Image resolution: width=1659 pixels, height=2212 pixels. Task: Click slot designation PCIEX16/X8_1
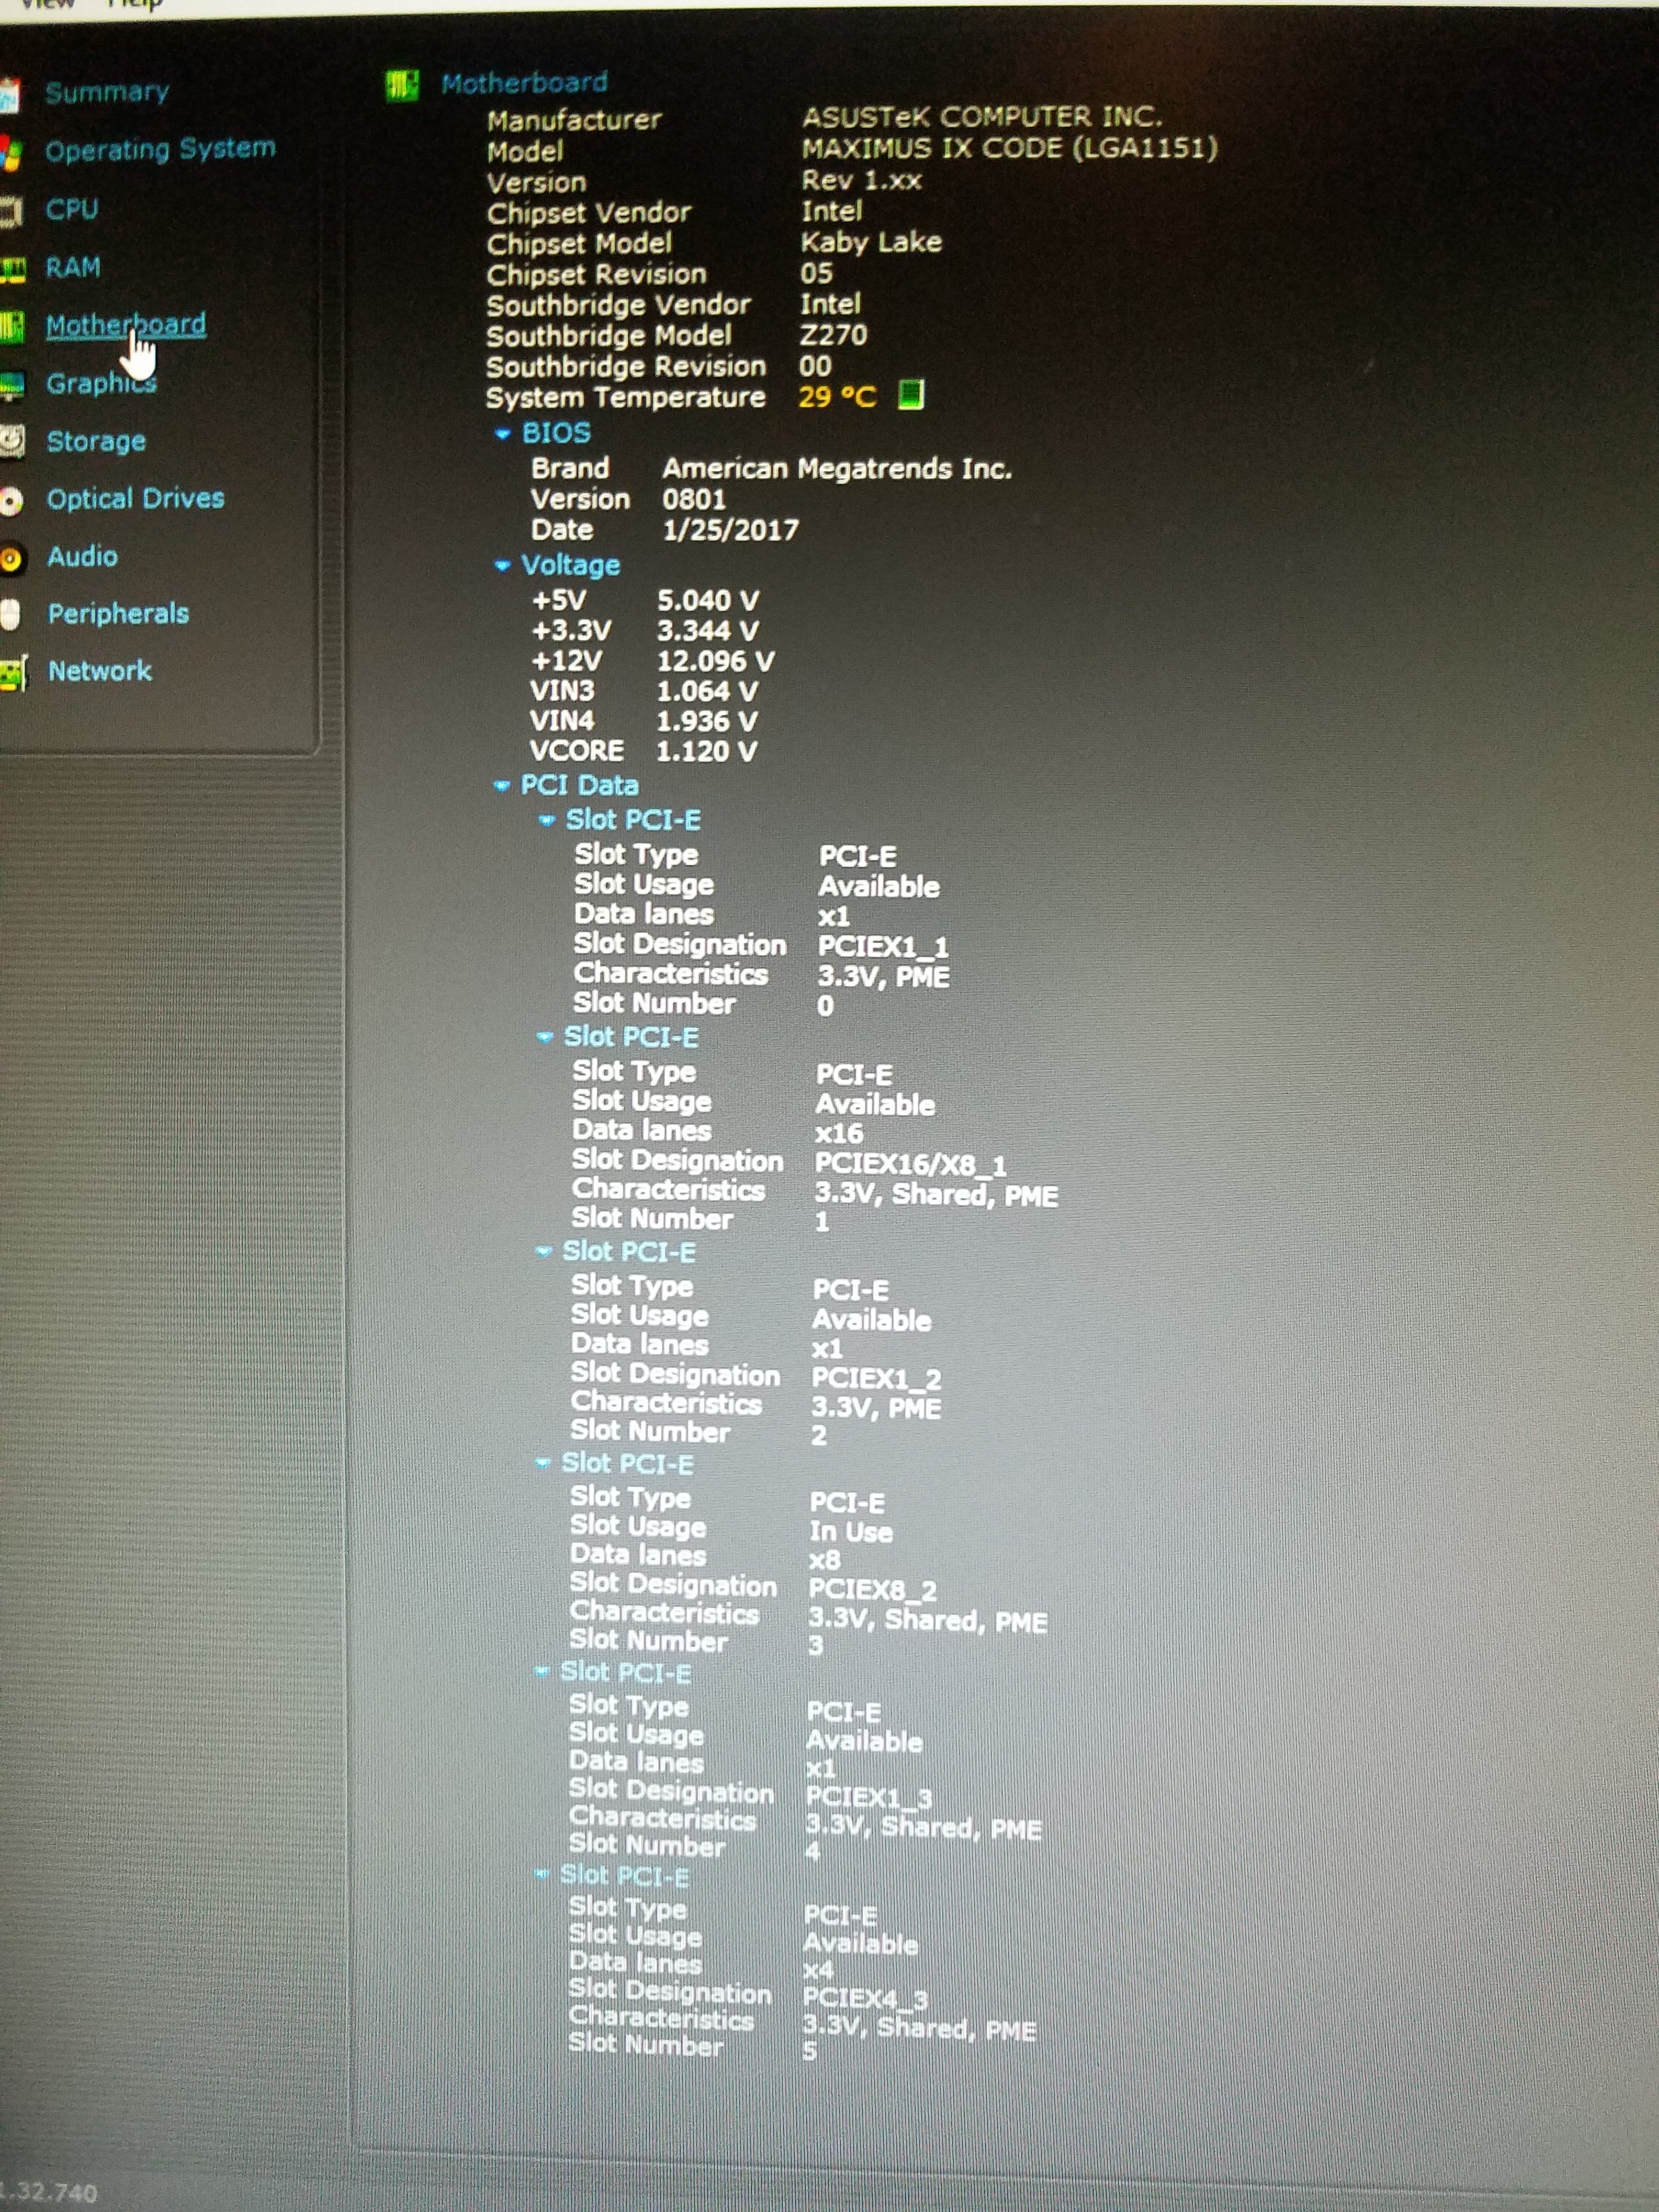point(910,1164)
